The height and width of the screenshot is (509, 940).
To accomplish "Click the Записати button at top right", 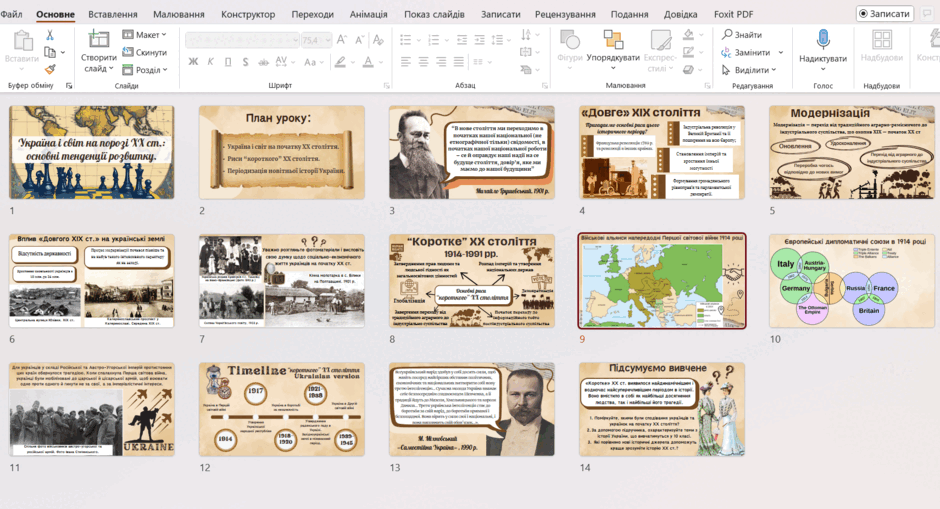I will [x=884, y=13].
